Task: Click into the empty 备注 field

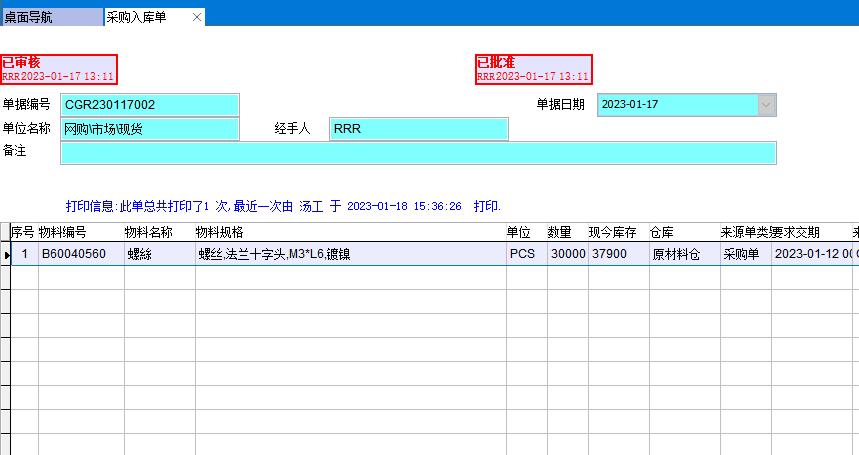Action: click(418, 153)
